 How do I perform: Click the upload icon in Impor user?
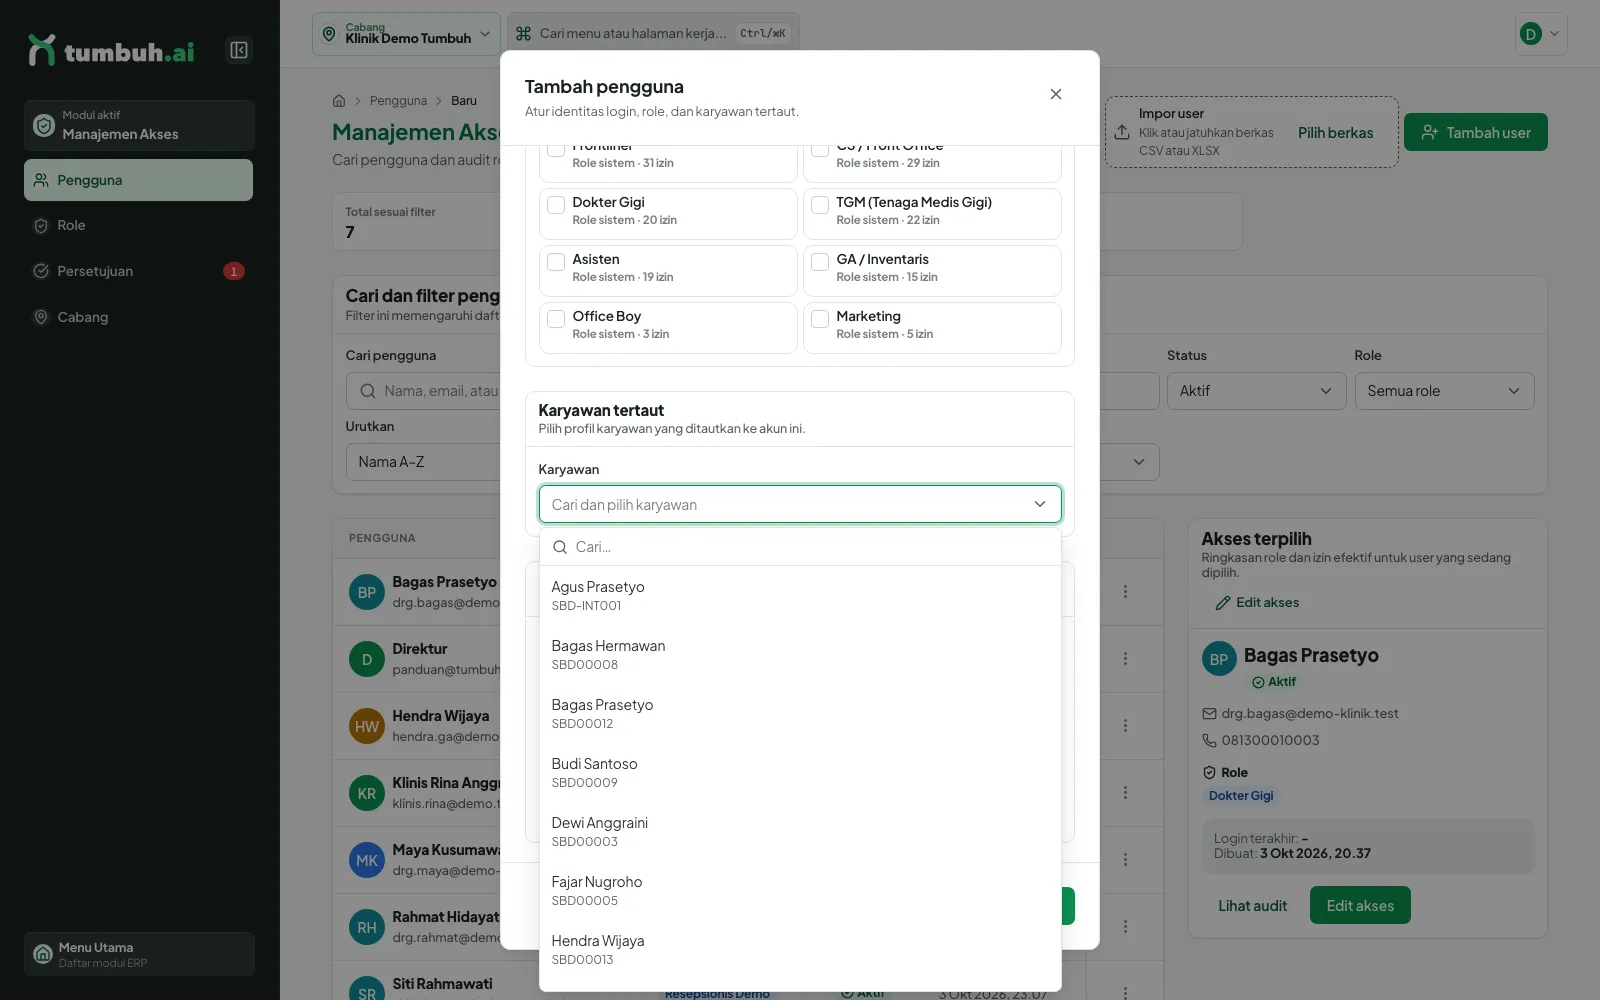[x=1122, y=132]
